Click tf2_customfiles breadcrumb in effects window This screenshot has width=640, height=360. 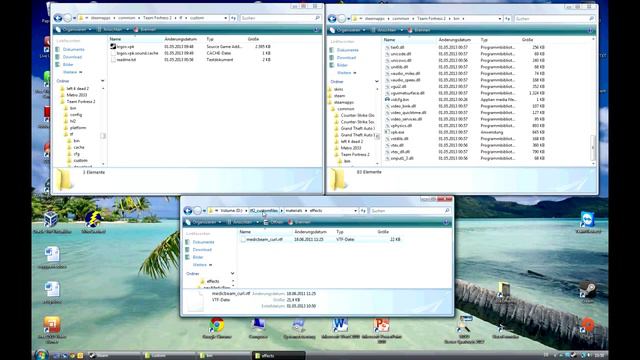(264, 211)
